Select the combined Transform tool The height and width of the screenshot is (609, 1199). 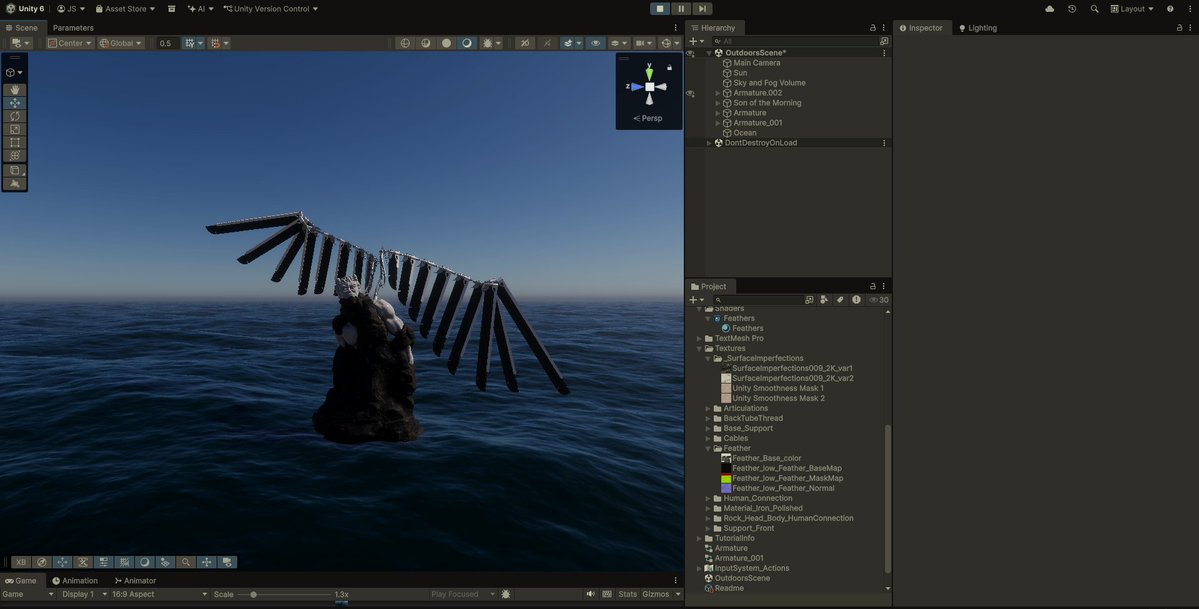15,155
